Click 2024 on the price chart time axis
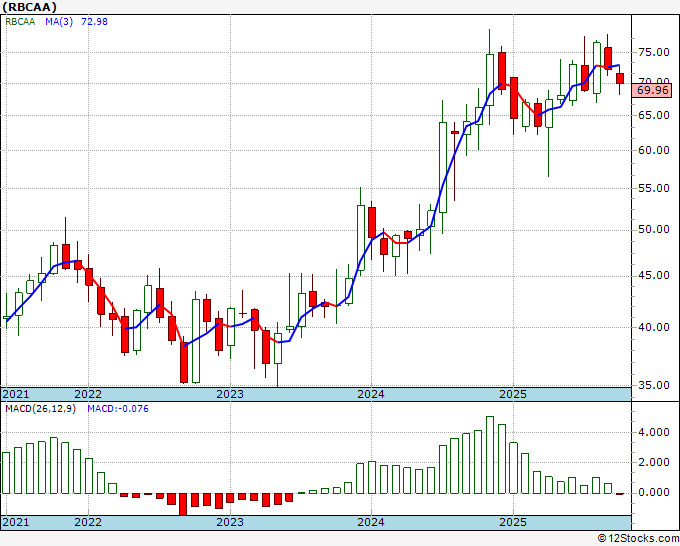This screenshot has height=546, width=680. click(371, 394)
